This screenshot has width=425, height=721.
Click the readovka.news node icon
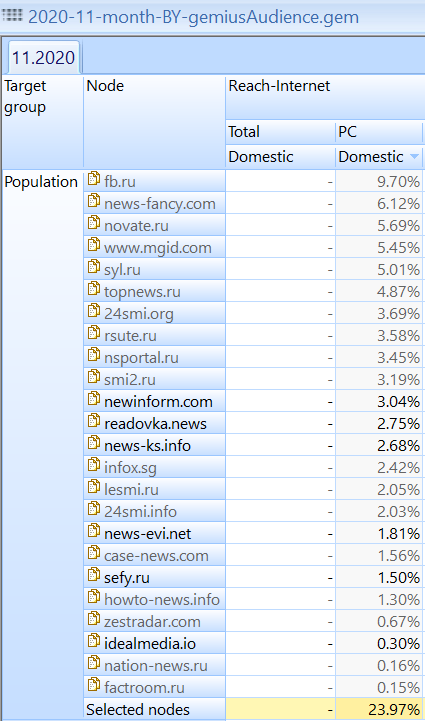click(x=94, y=422)
